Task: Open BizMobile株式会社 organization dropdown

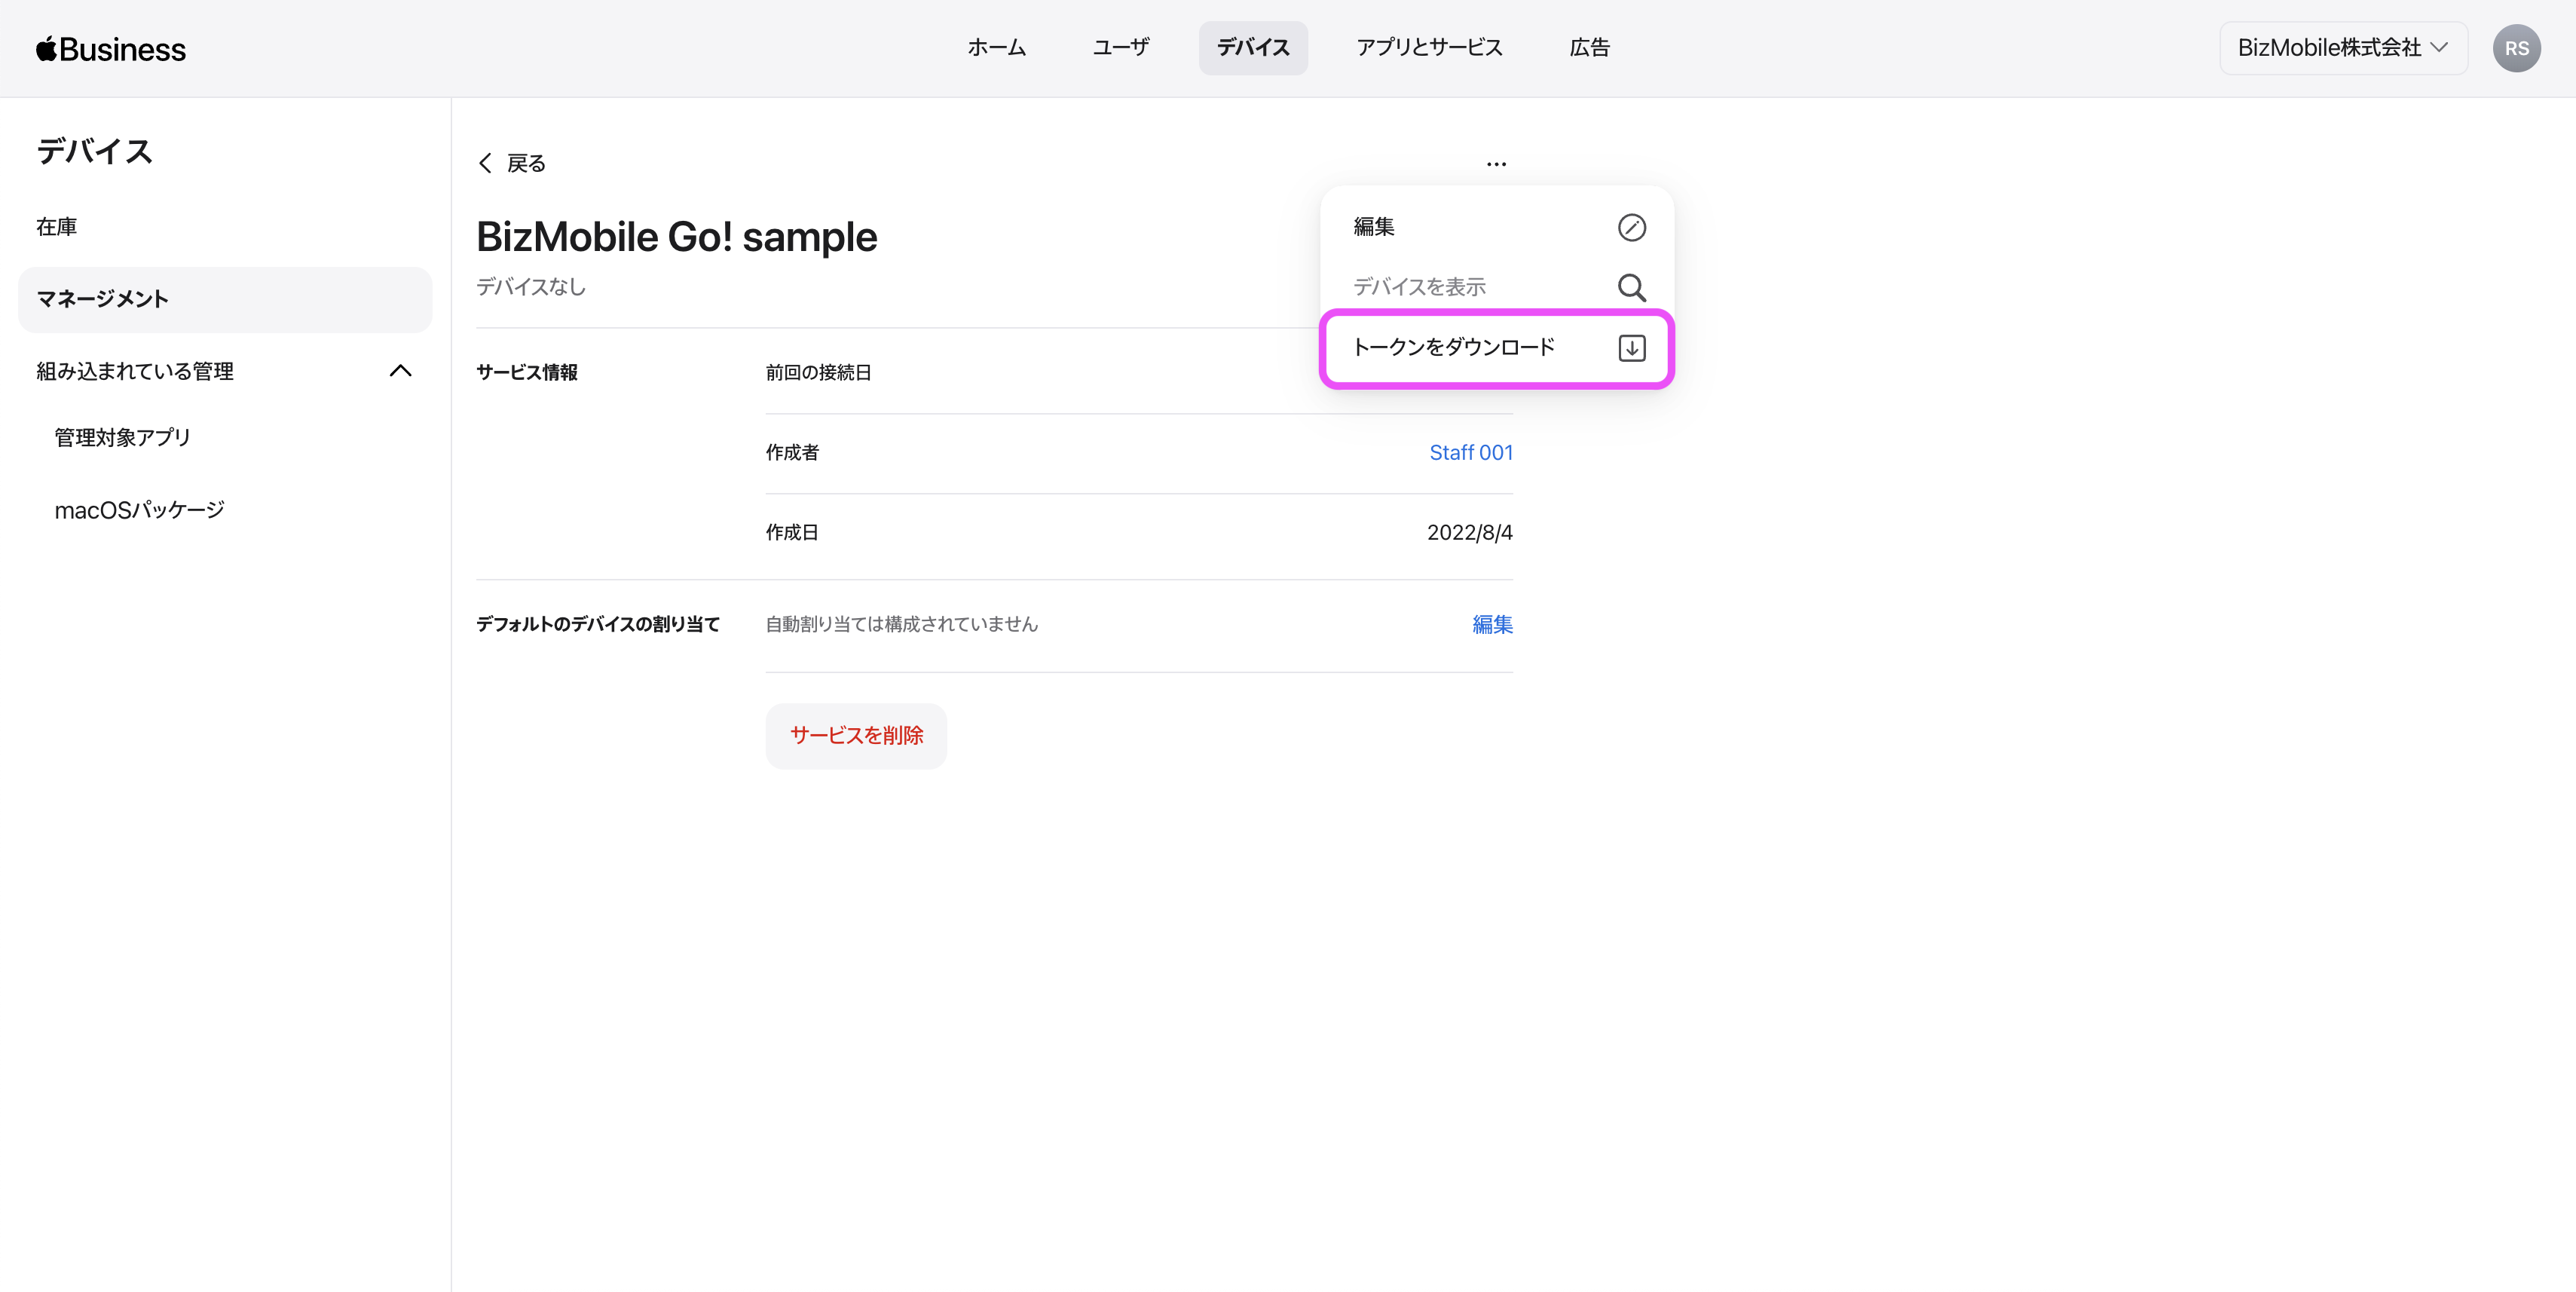Action: pos(2342,48)
